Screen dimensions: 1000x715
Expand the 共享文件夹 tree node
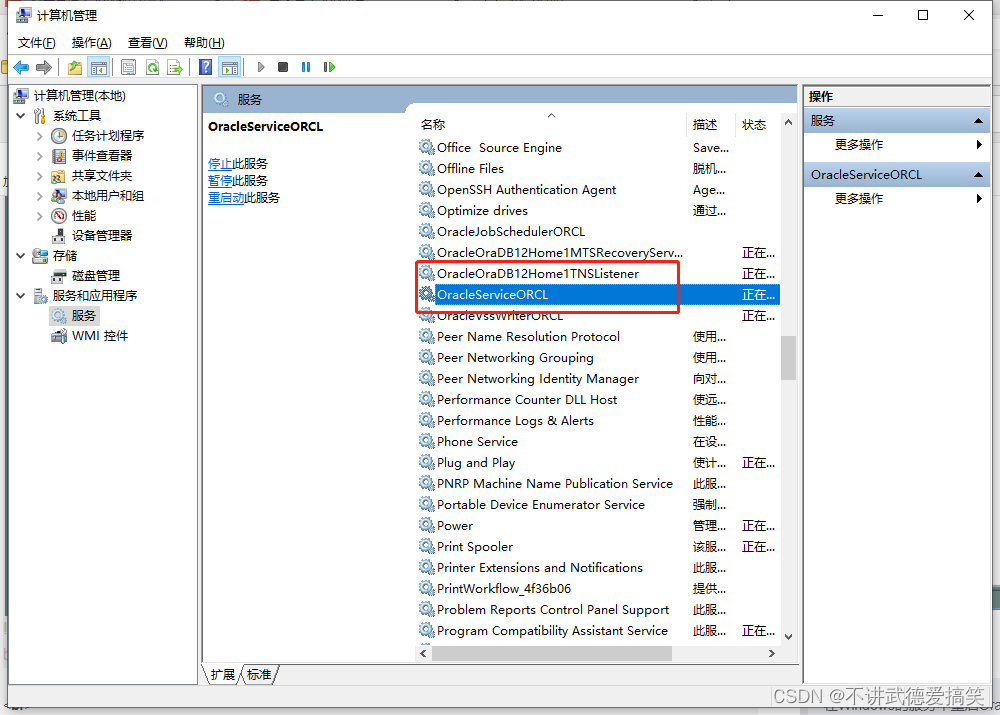click(40, 176)
